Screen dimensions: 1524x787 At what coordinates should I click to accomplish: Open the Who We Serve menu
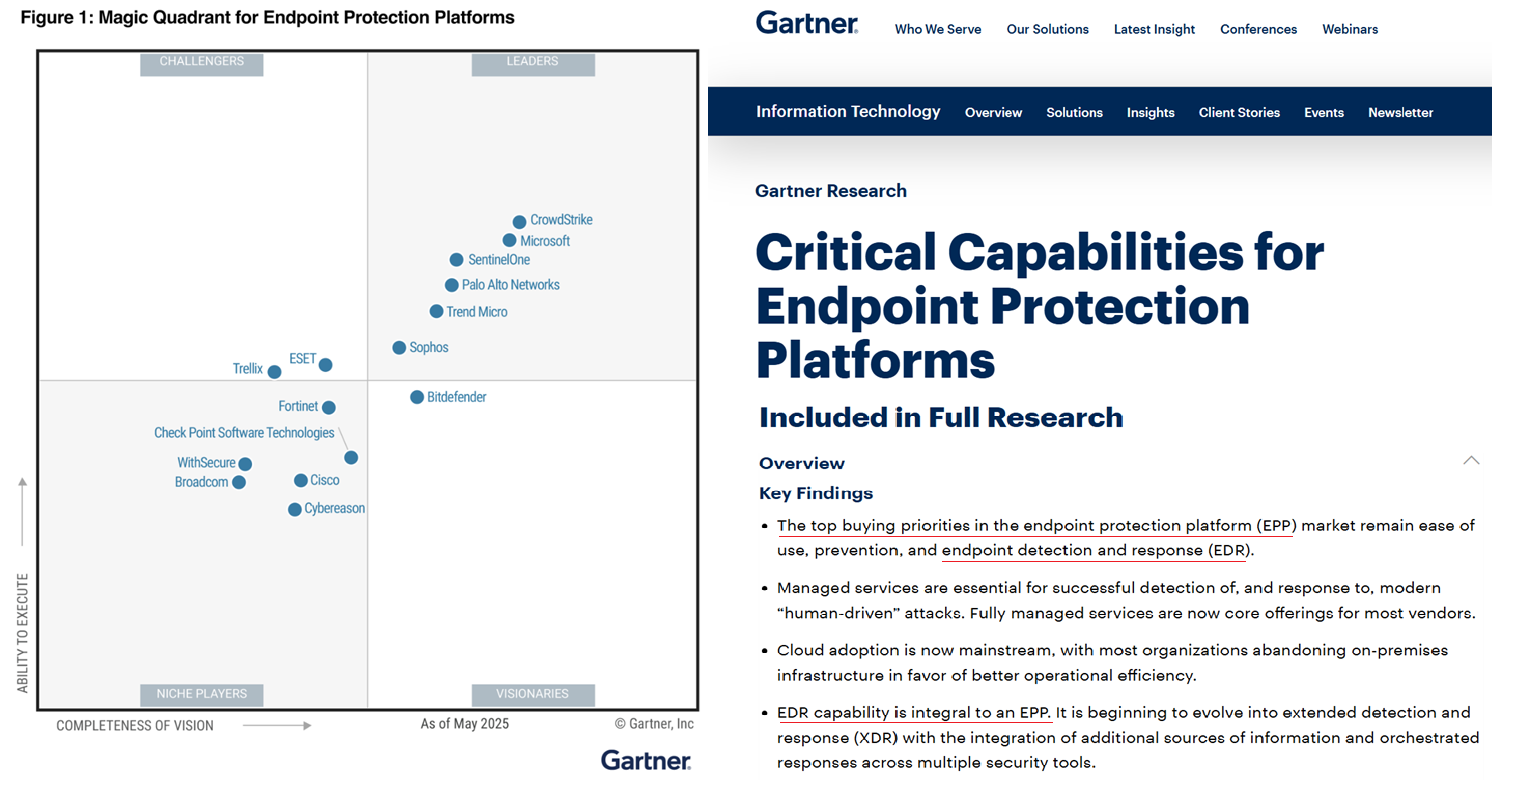[x=938, y=29]
